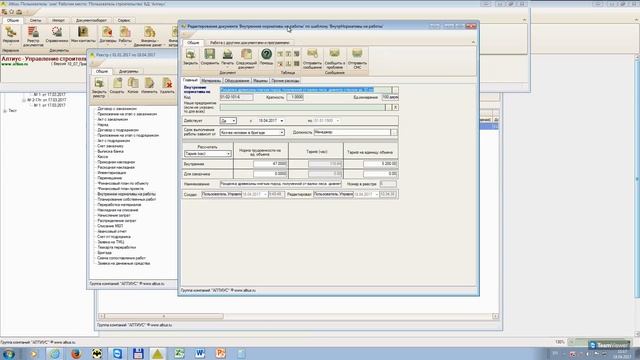Save the document with the Сохранить icon

(x=209, y=57)
